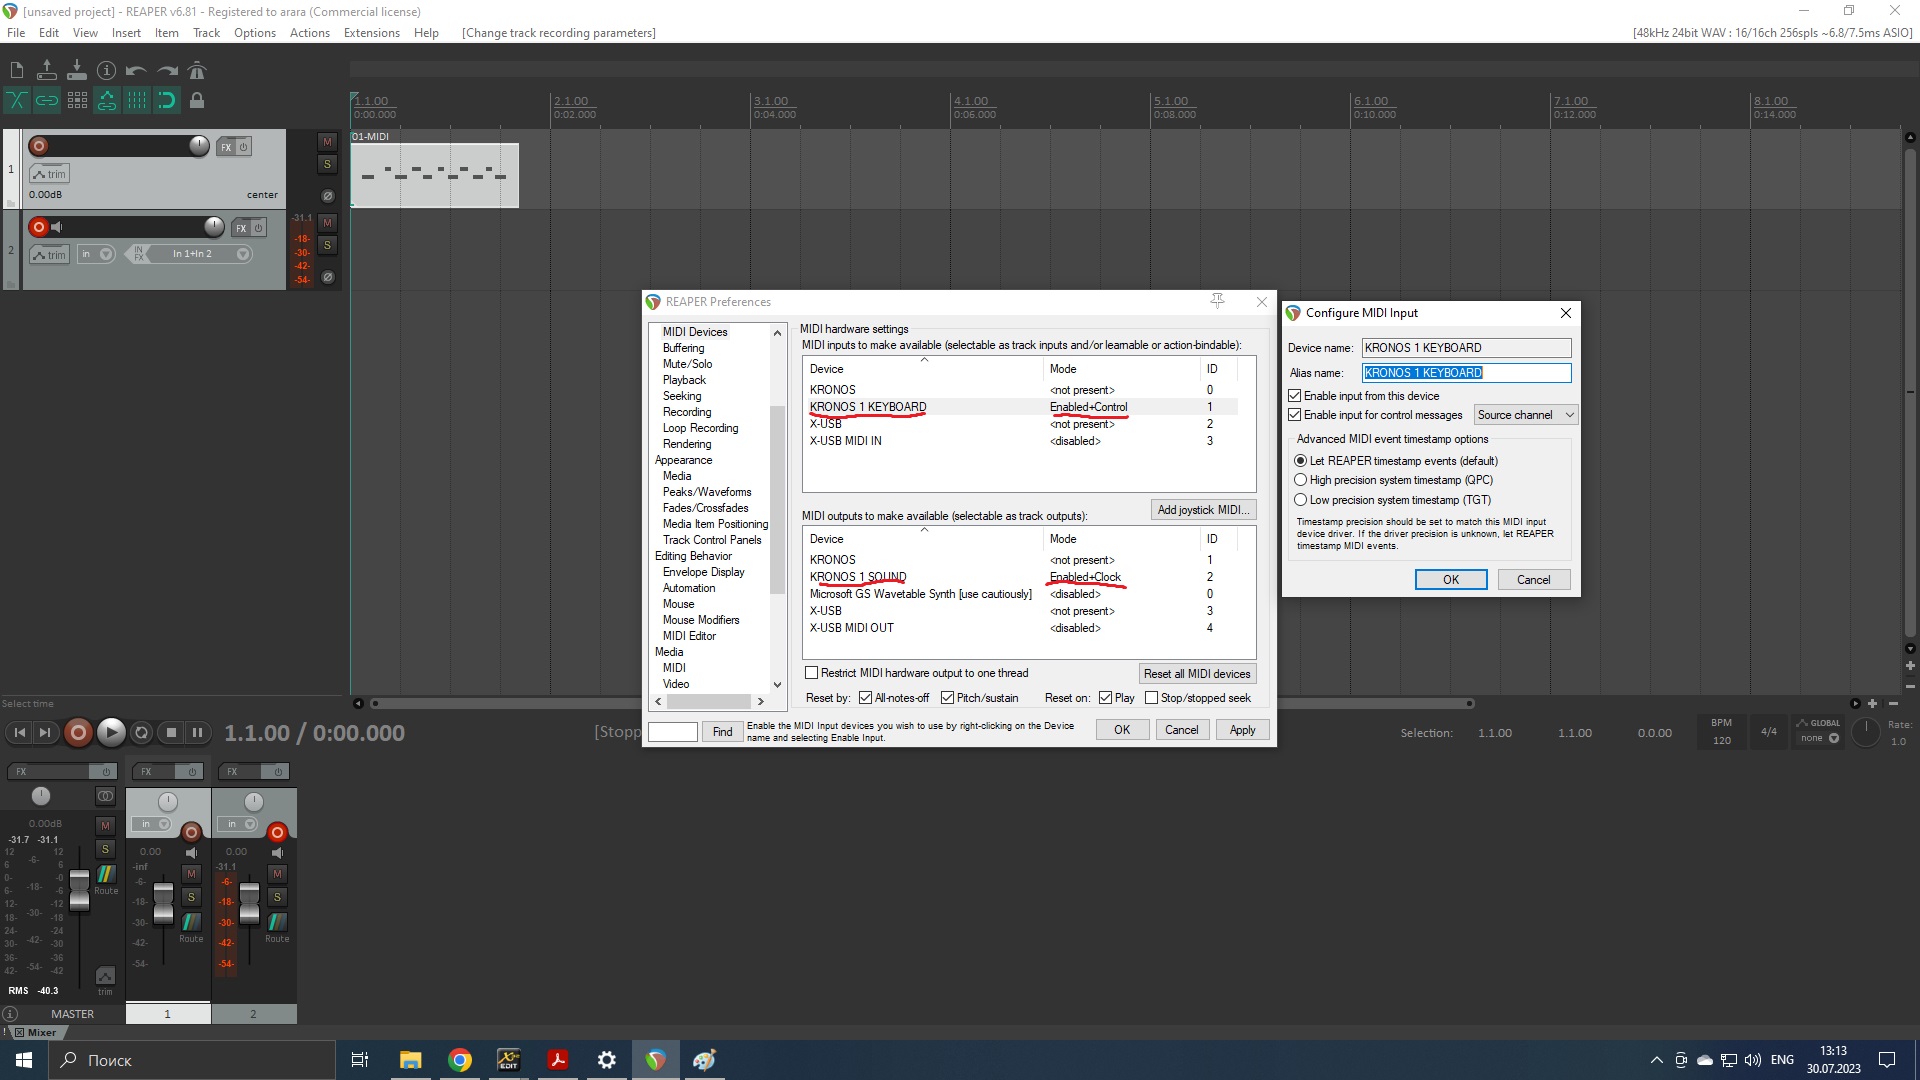Click Add joystick MIDI button
This screenshot has width=1920, height=1080.
coord(1202,510)
